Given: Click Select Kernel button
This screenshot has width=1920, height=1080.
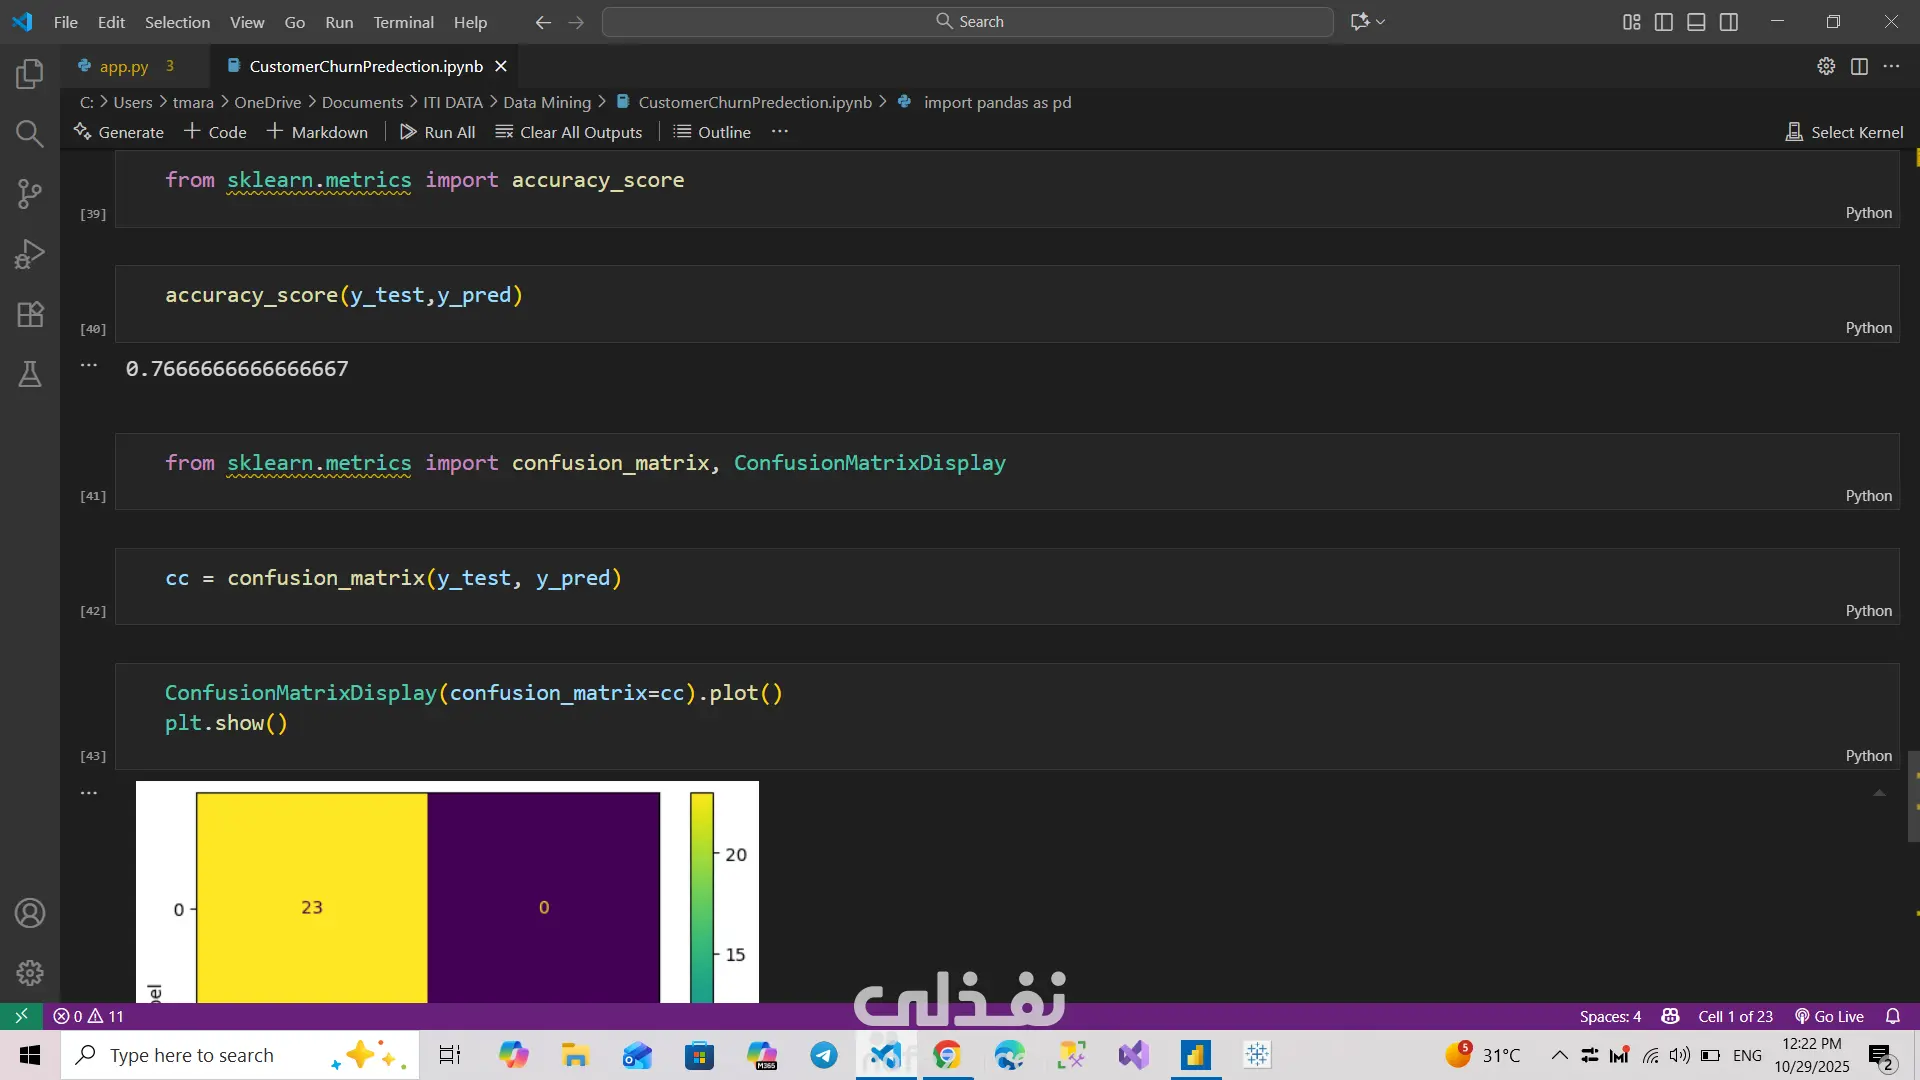Looking at the screenshot, I should tap(1845, 132).
